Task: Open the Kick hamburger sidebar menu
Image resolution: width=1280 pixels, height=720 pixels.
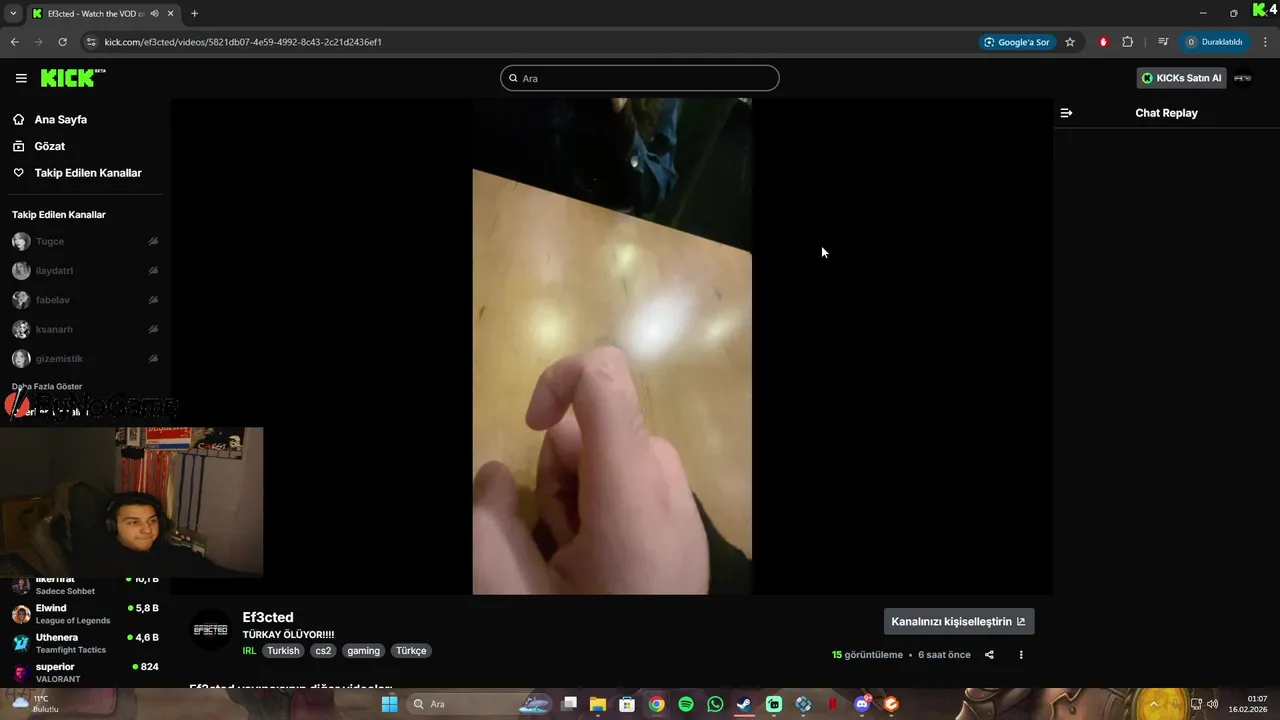Action: coord(21,78)
